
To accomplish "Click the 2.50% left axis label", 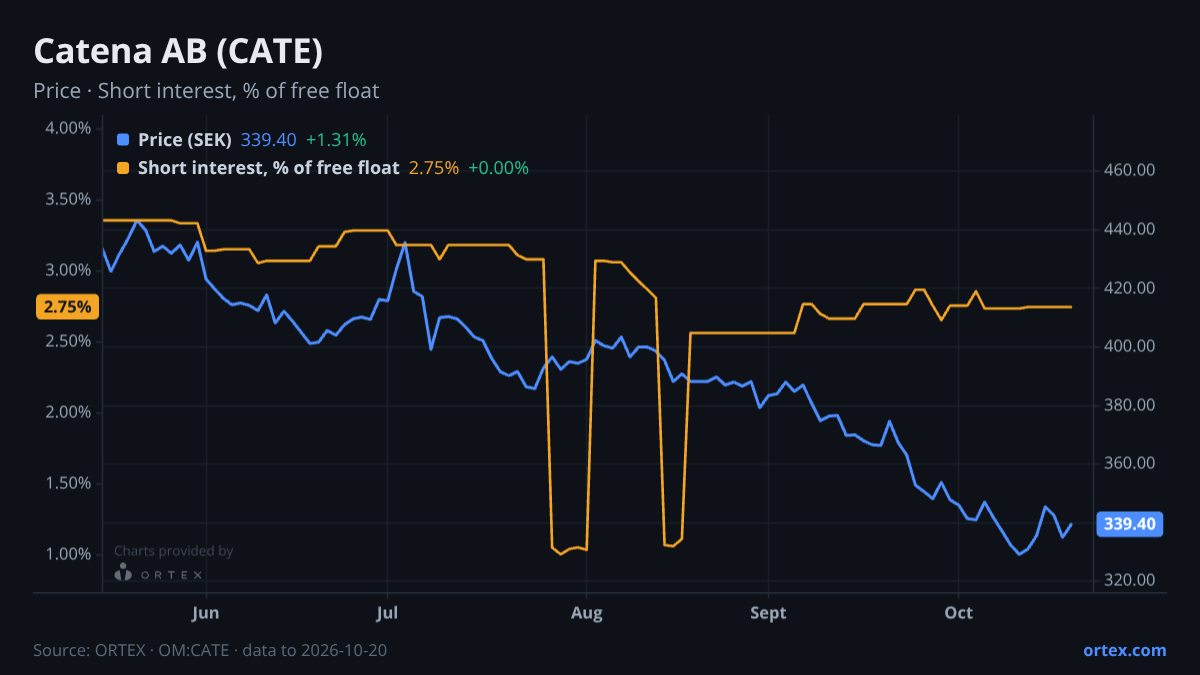I will coord(68,341).
